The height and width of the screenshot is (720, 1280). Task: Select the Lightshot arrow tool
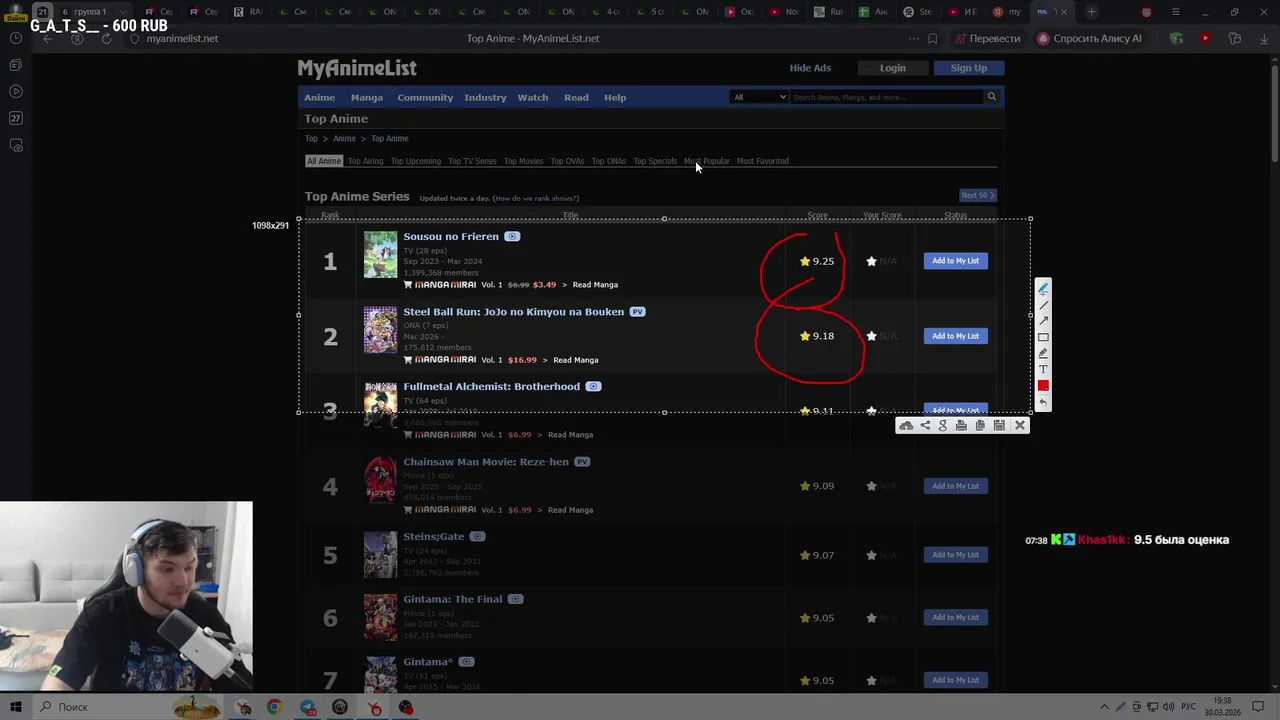pos(1043,321)
